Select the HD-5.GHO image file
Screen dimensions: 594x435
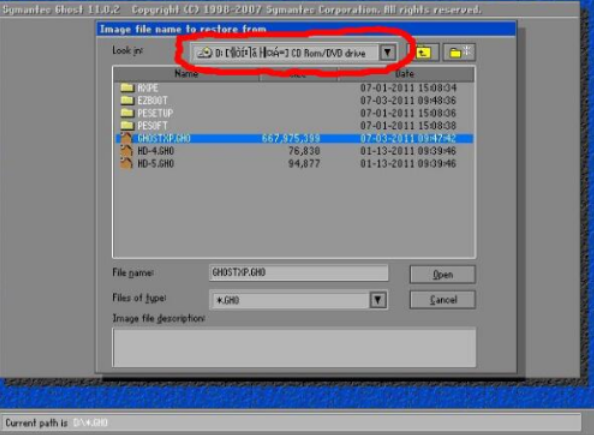click(x=294, y=163)
